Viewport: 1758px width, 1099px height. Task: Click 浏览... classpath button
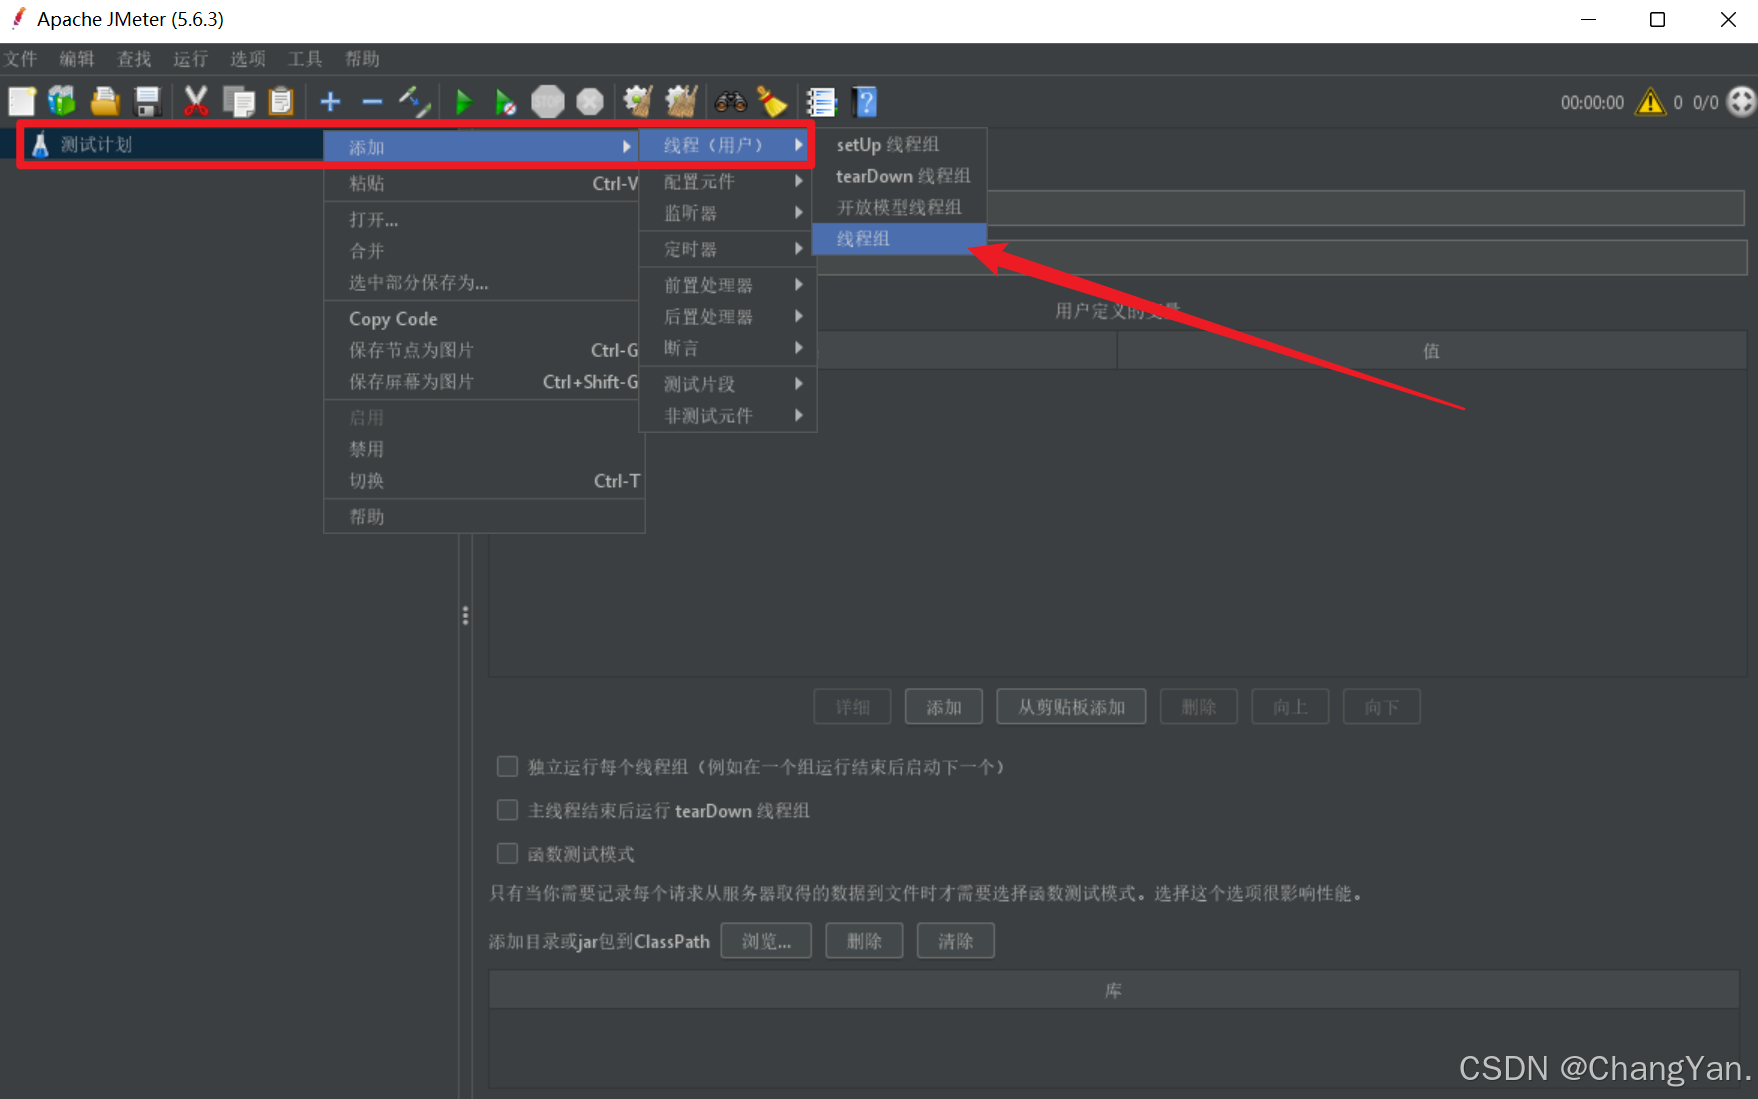coord(766,941)
